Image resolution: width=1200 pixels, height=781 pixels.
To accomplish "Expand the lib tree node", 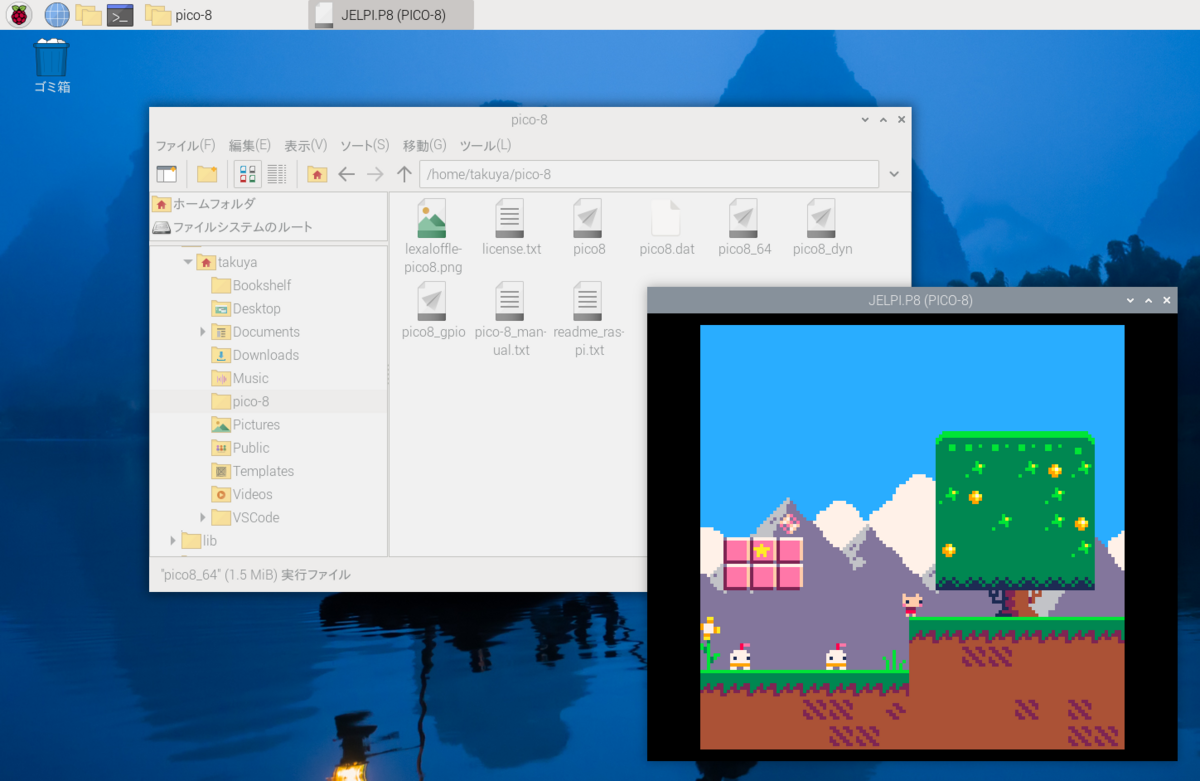I will click(172, 540).
